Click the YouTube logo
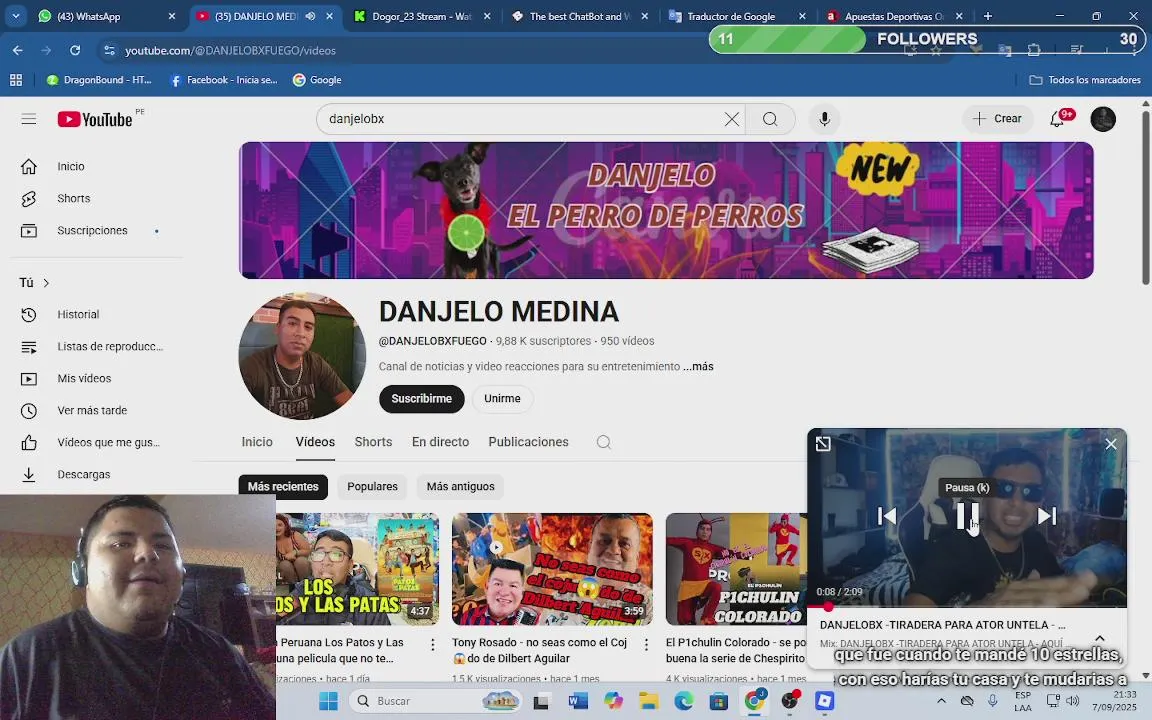1152x720 pixels. point(96,119)
